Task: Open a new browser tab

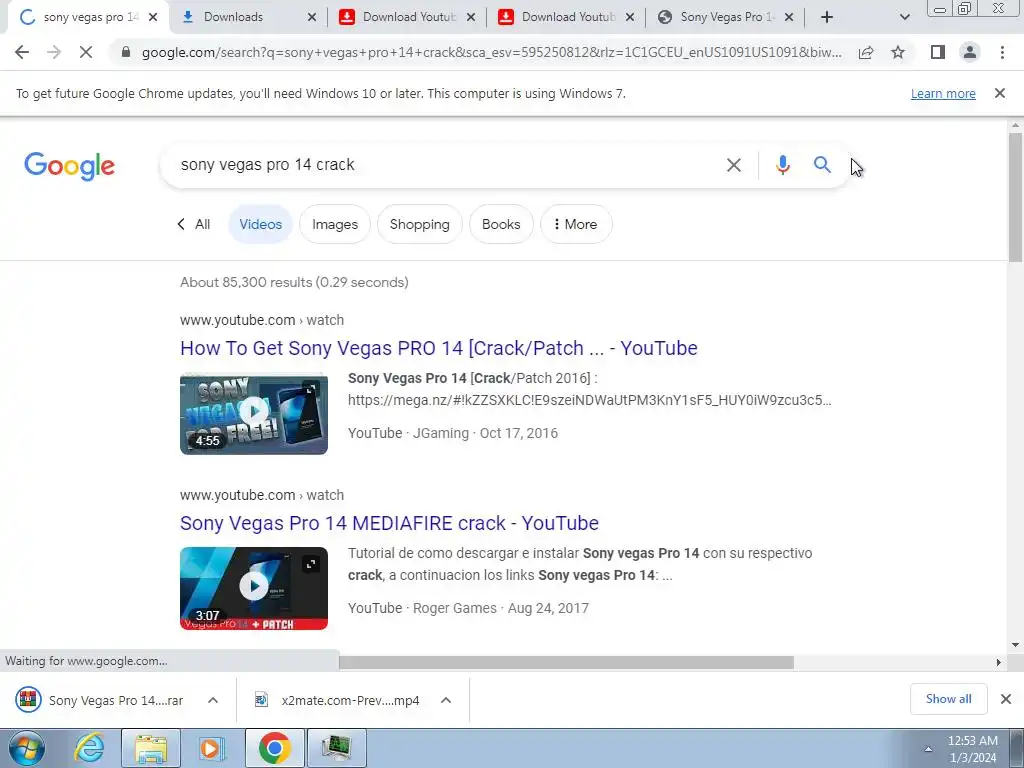Action: click(827, 17)
